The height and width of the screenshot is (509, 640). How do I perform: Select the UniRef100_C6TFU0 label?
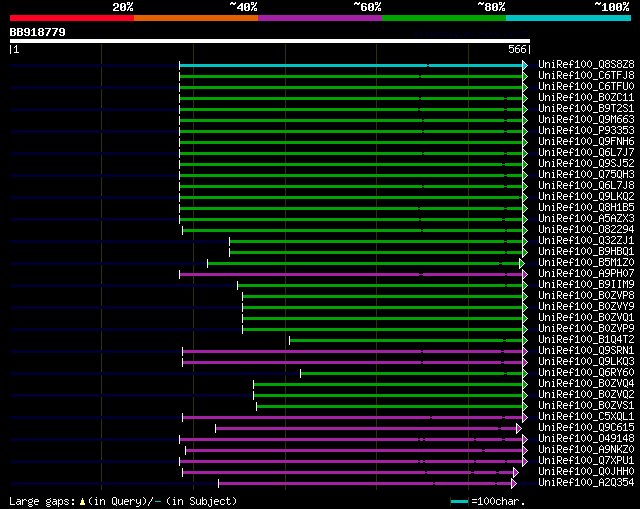(x=586, y=87)
